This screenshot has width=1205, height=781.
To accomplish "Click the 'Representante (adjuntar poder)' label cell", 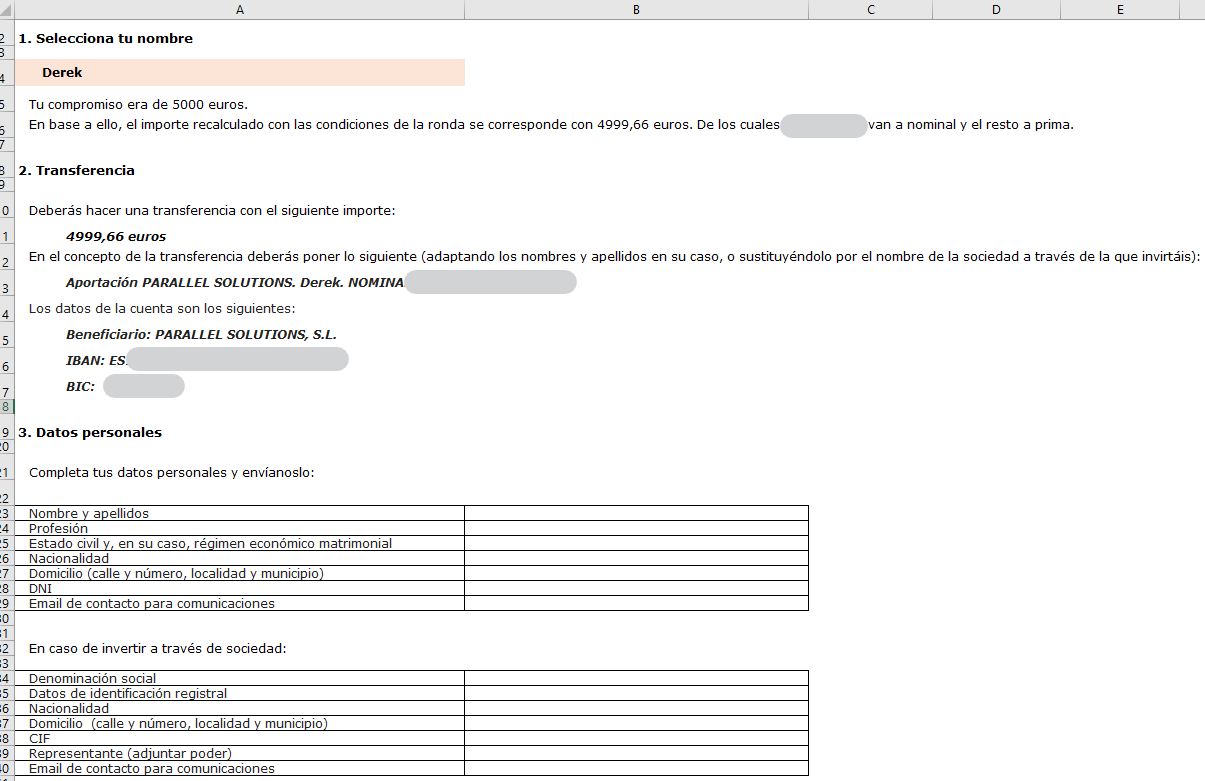I will (240, 753).
